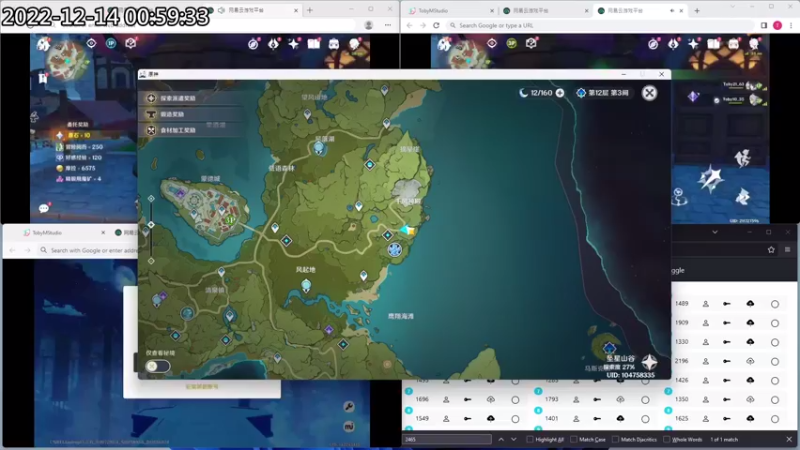The height and width of the screenshot is (450, 800).
Task: Click the bottom diamond of the map zoom slider
Action: coord(151,261)
